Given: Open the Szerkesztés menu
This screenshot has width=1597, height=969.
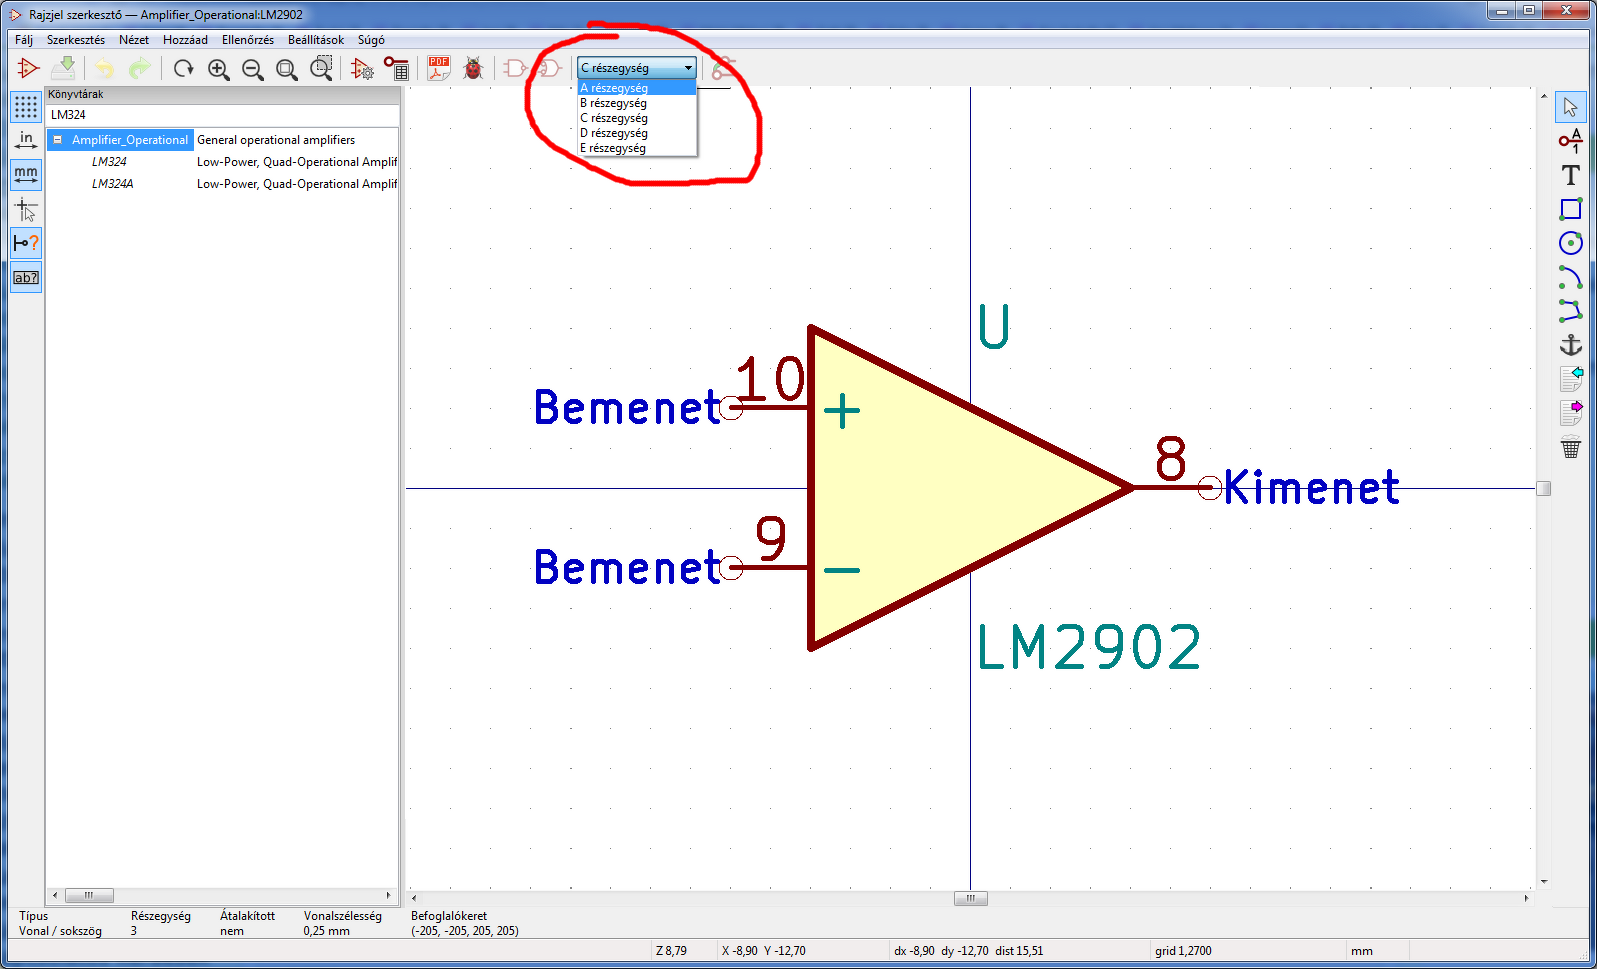Looking at the screenshot, I should 76,40.
